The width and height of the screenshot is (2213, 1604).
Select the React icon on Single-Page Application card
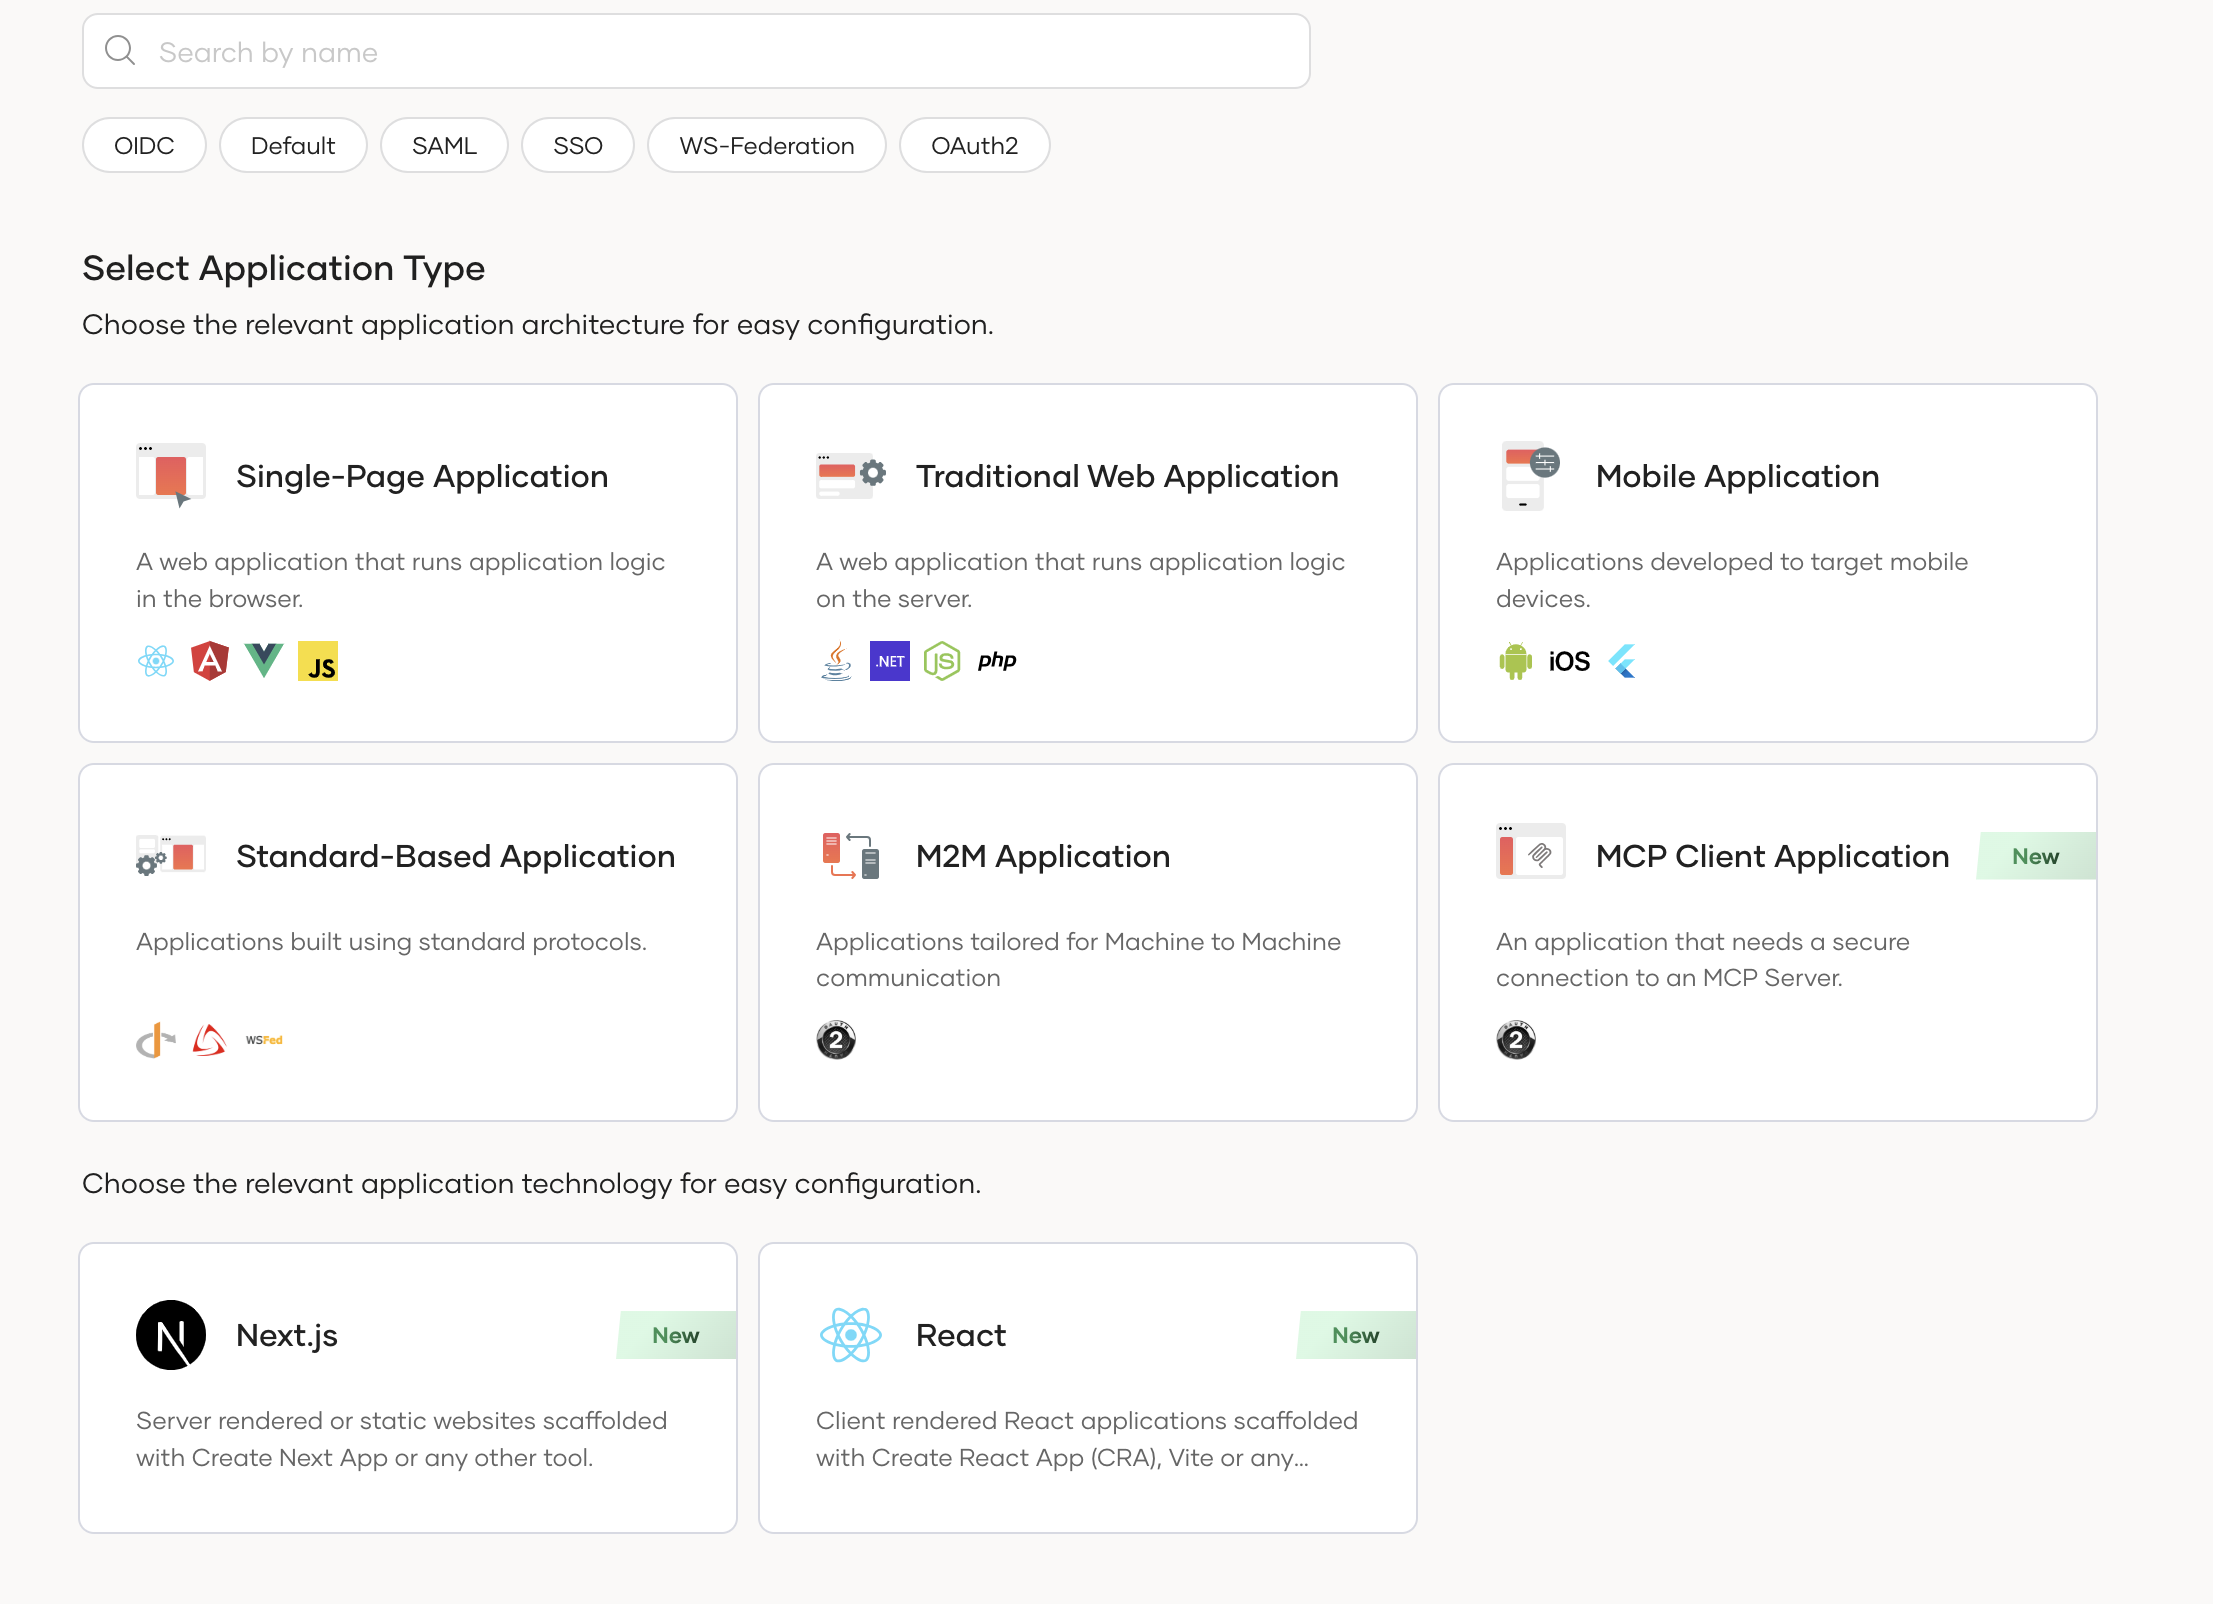coord(157,661)
